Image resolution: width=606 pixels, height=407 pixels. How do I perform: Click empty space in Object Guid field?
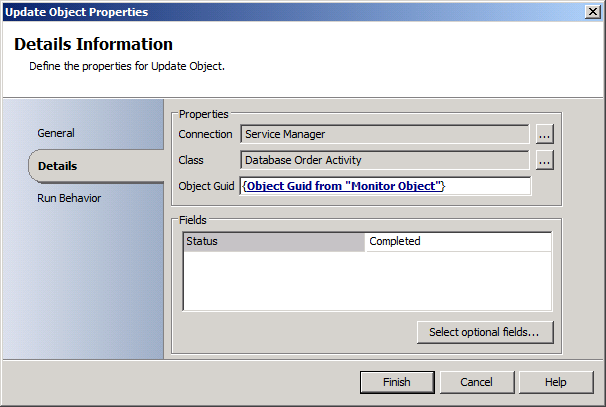click(x=490, y=186)
